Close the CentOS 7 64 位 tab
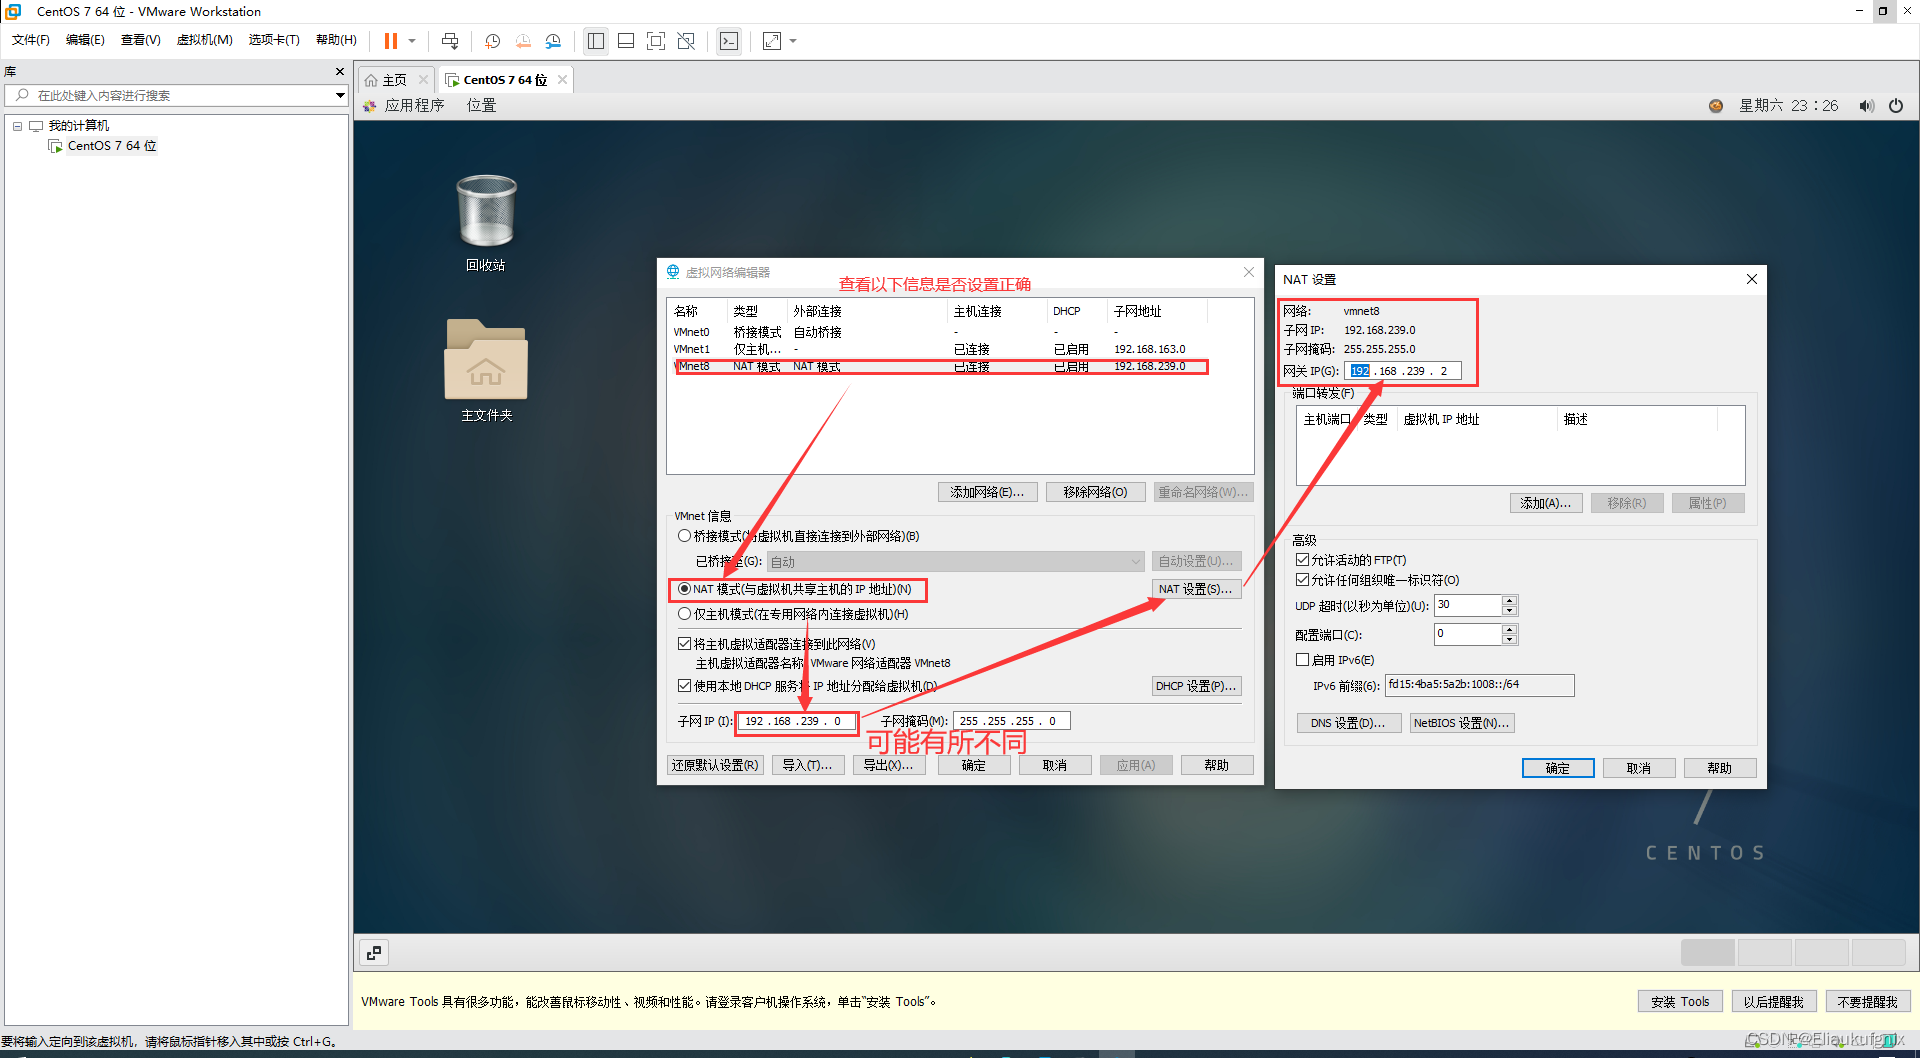 coord(563,80)
